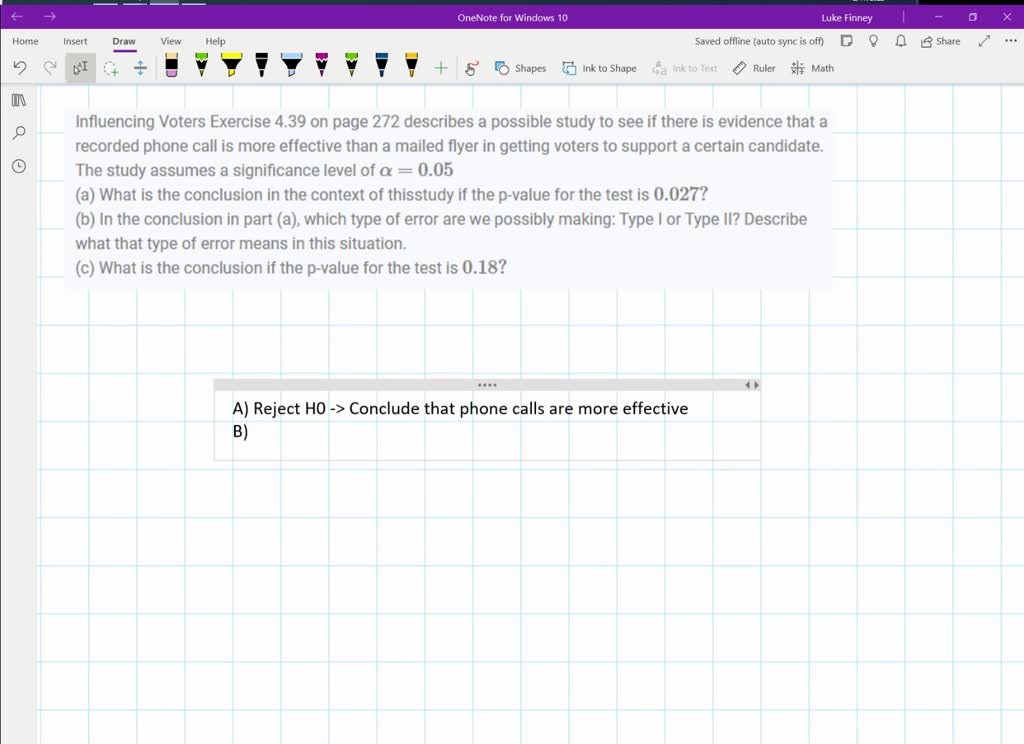Open Search from the left sidebar
1024x744 pixels.
pos(18,133)
